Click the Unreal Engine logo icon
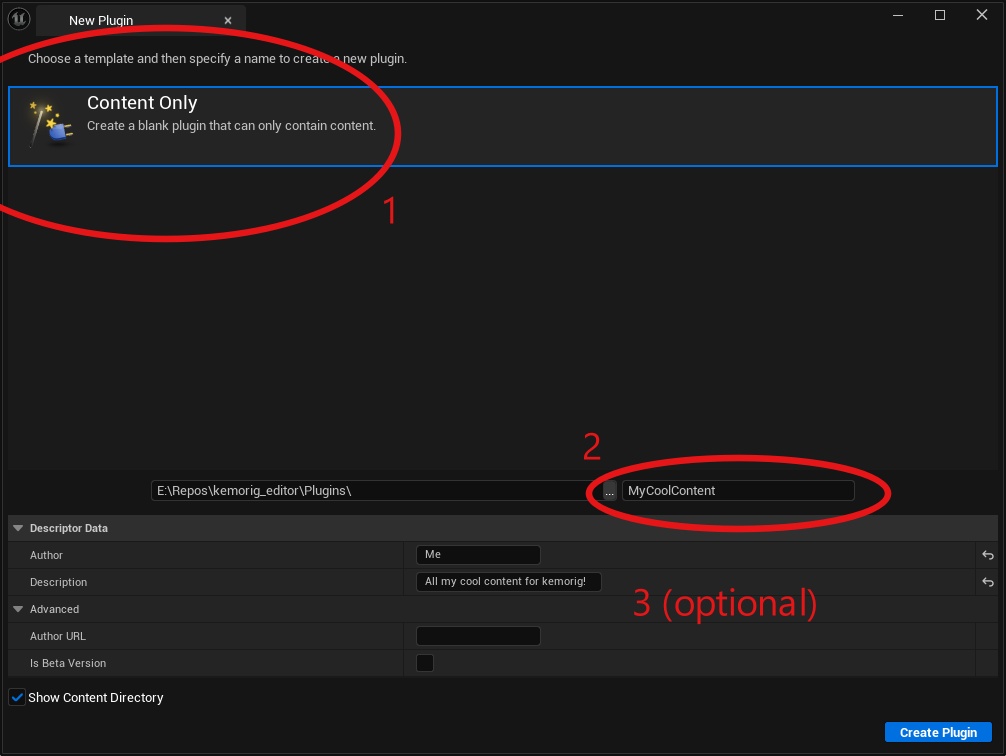This screenshot has height=756, width=1006. 19,19
